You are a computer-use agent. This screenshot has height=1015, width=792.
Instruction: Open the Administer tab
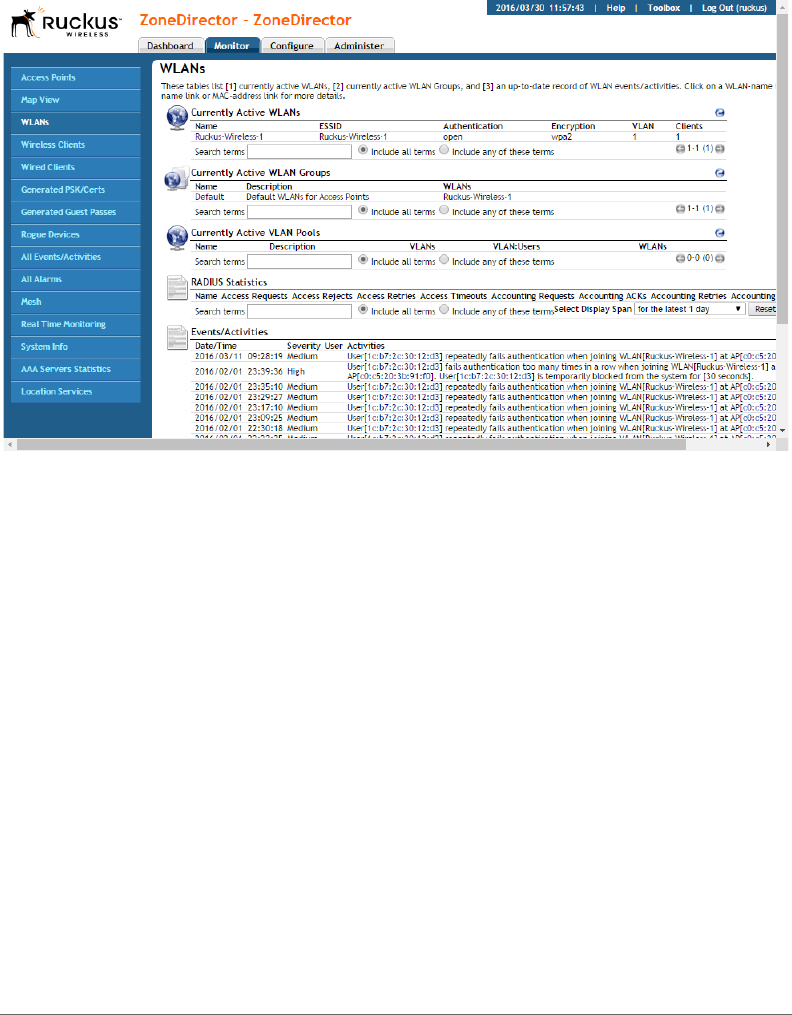tap(359, 45)
